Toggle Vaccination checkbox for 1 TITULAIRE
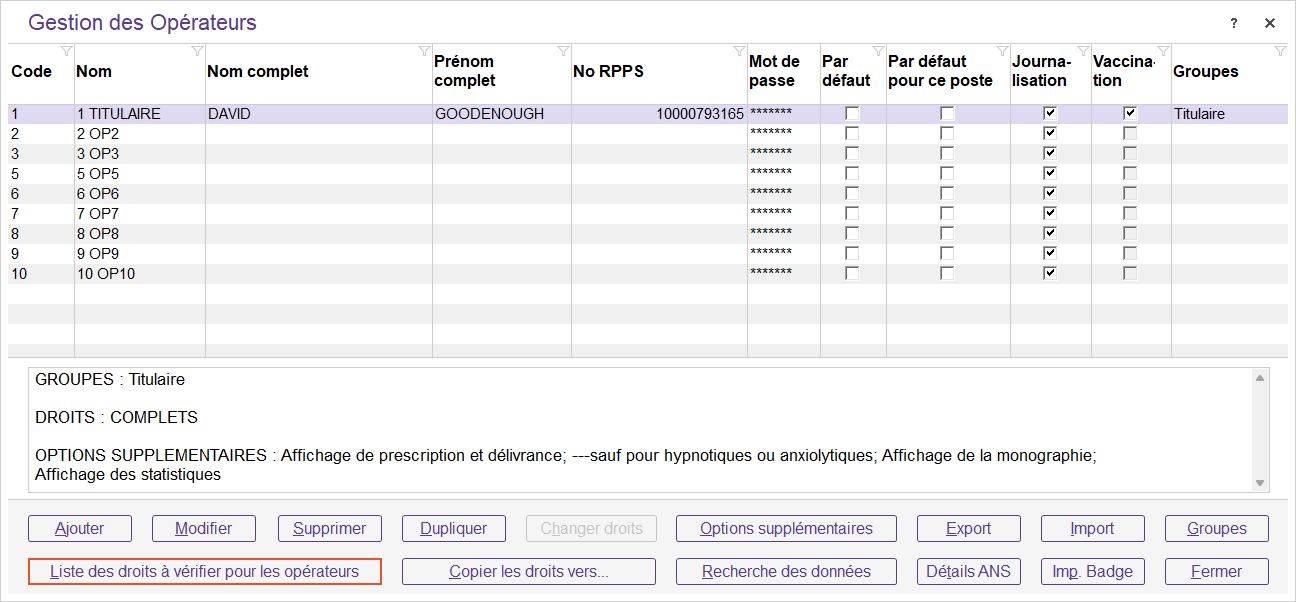This screenshot has height=602, width=1296. (1130, 114)
